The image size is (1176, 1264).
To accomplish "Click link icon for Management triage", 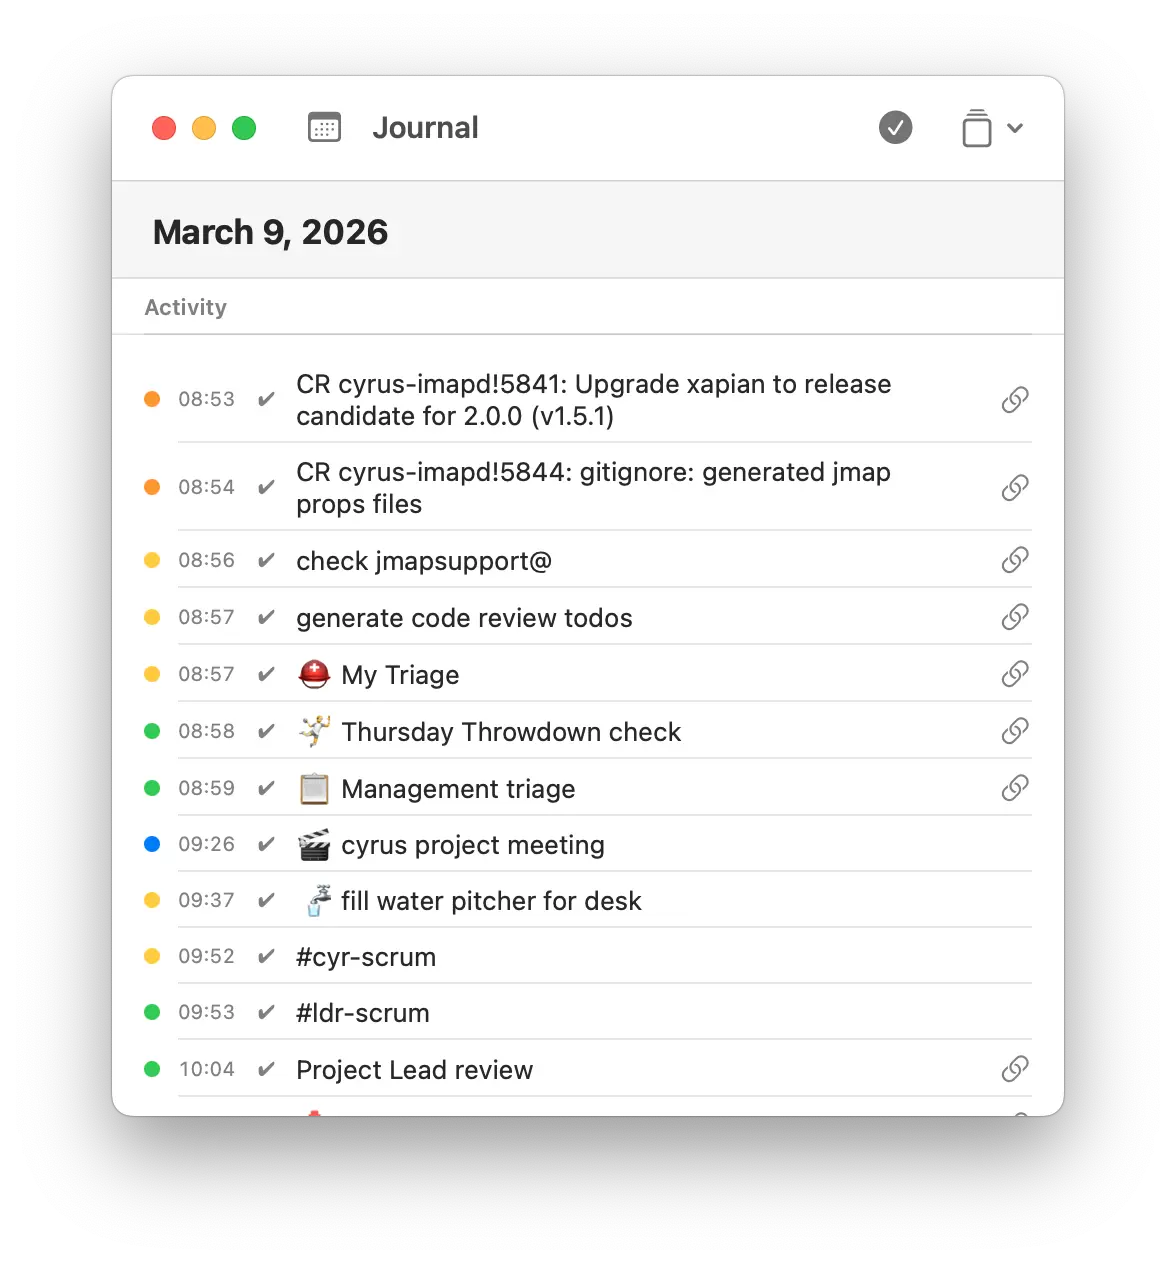I will pyautogui.click(x=1014, y=788).
